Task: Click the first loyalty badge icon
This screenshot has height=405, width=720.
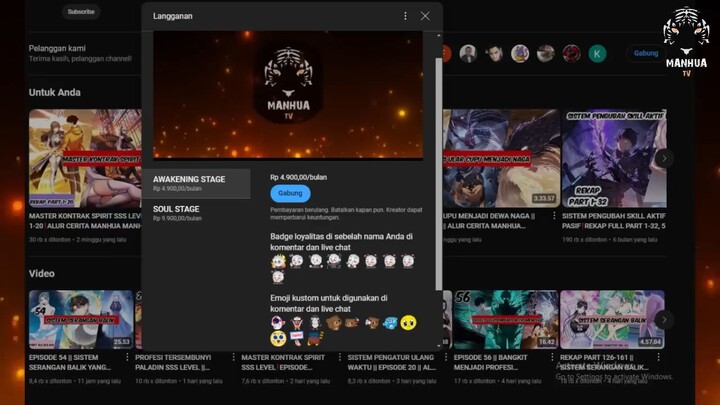Action: pos(278,261)
